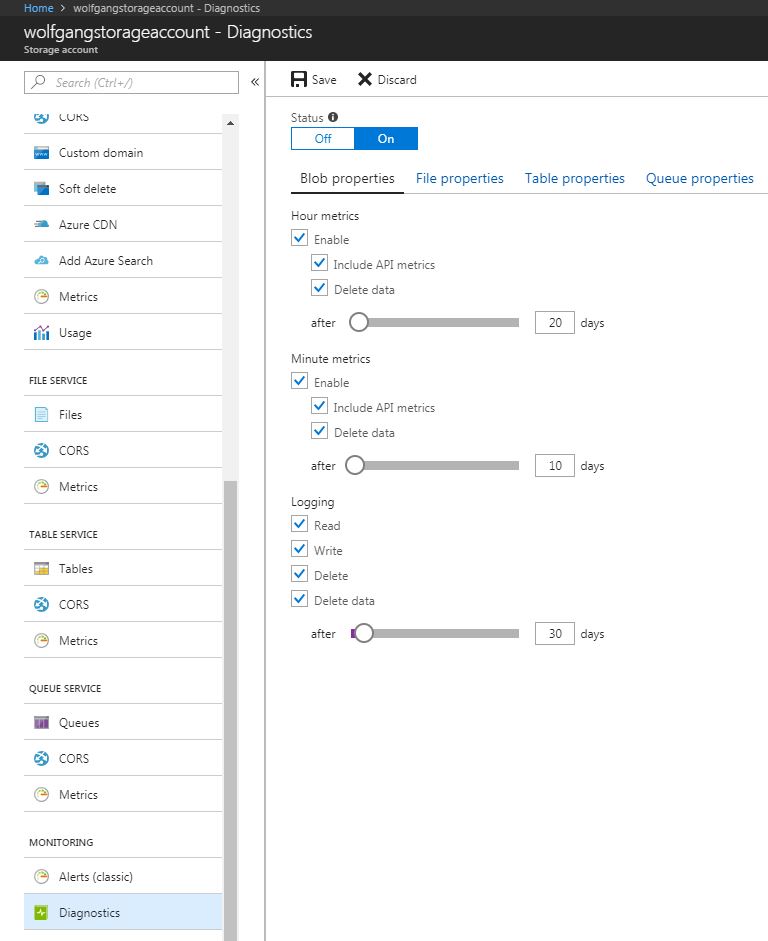Viewport: 768px width, 941px height.
Task: Click the Diagnostics green icon
Action: [41, 913]
